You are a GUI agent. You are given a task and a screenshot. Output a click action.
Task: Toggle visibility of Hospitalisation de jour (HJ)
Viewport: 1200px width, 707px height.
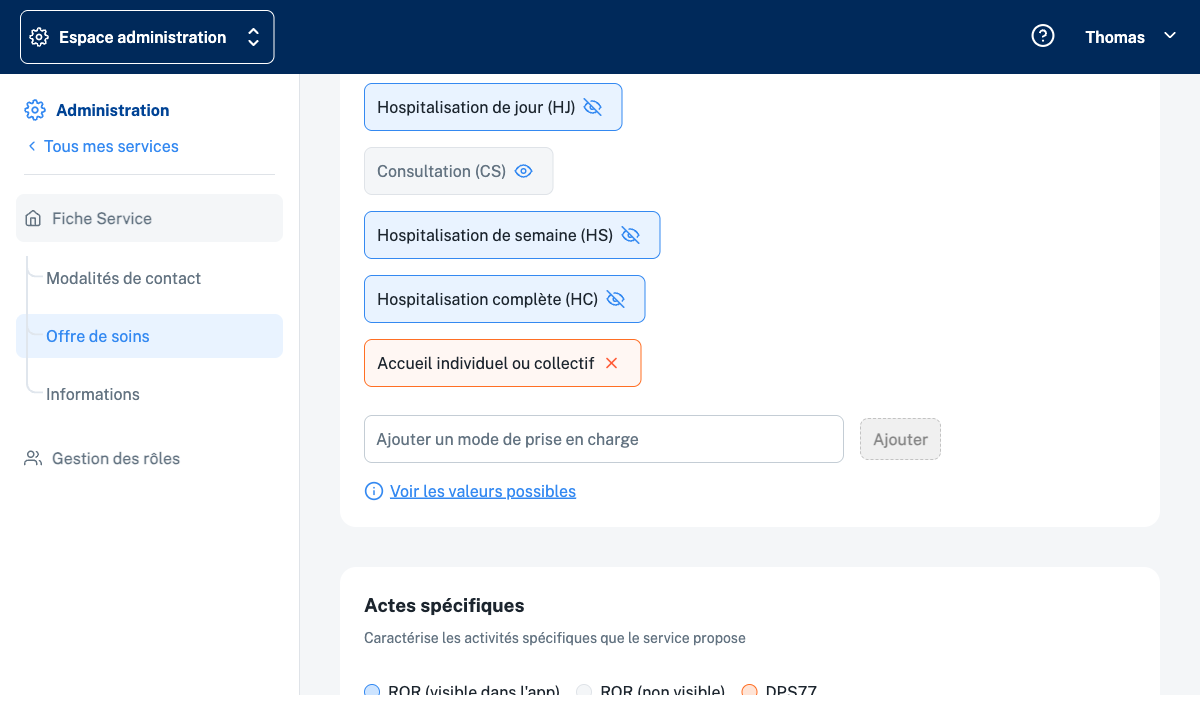[x=593, y=107]
